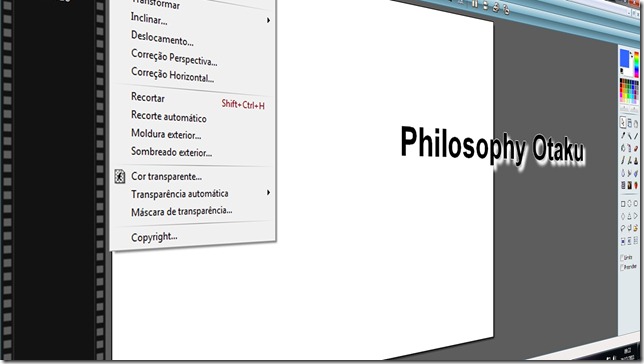Viewport: 644px width, 364px height.
Task: Swap foreground and background colors arrow
Action: [x=631, y=54]
